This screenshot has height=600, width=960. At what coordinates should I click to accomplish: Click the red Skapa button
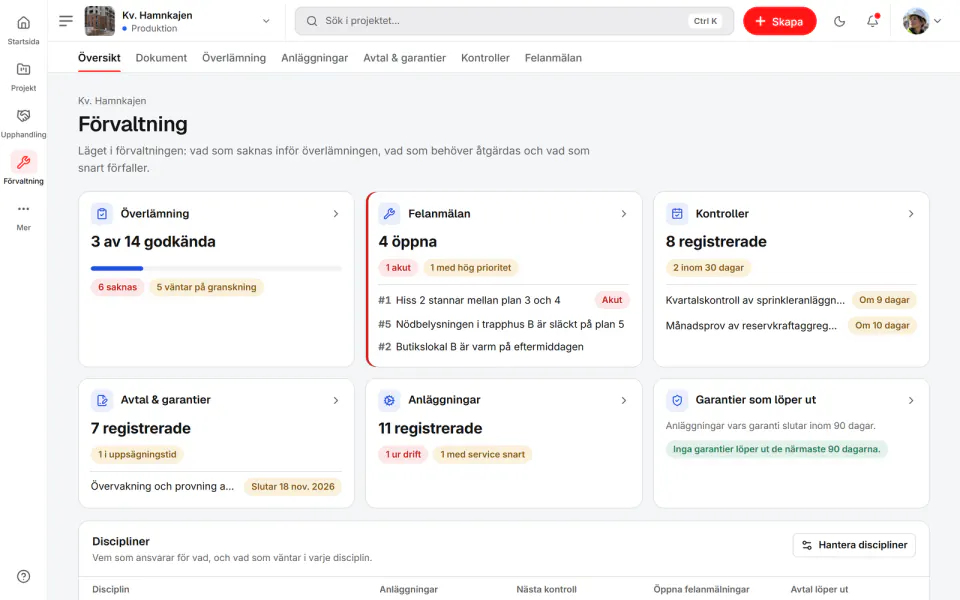(x=779, y=21)
